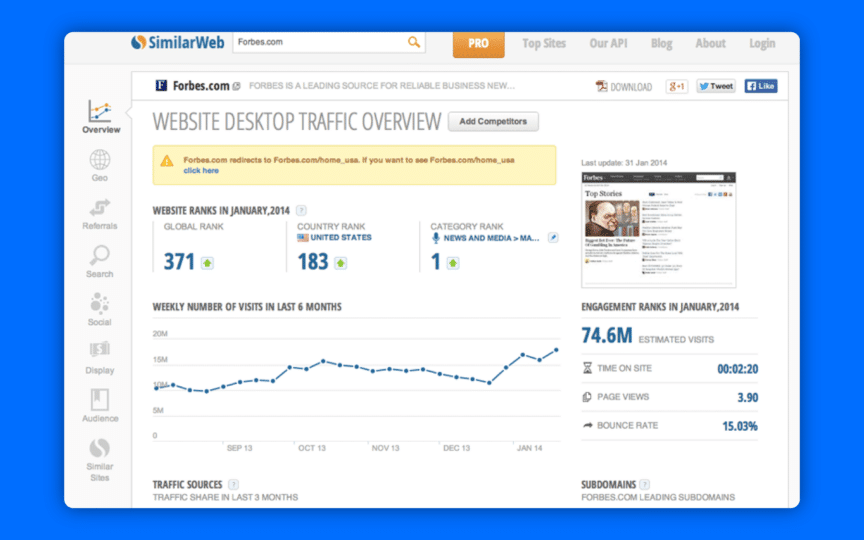The image size is (864, 540).
Task: Click Login in the navigation
Action: click(762, 44)
